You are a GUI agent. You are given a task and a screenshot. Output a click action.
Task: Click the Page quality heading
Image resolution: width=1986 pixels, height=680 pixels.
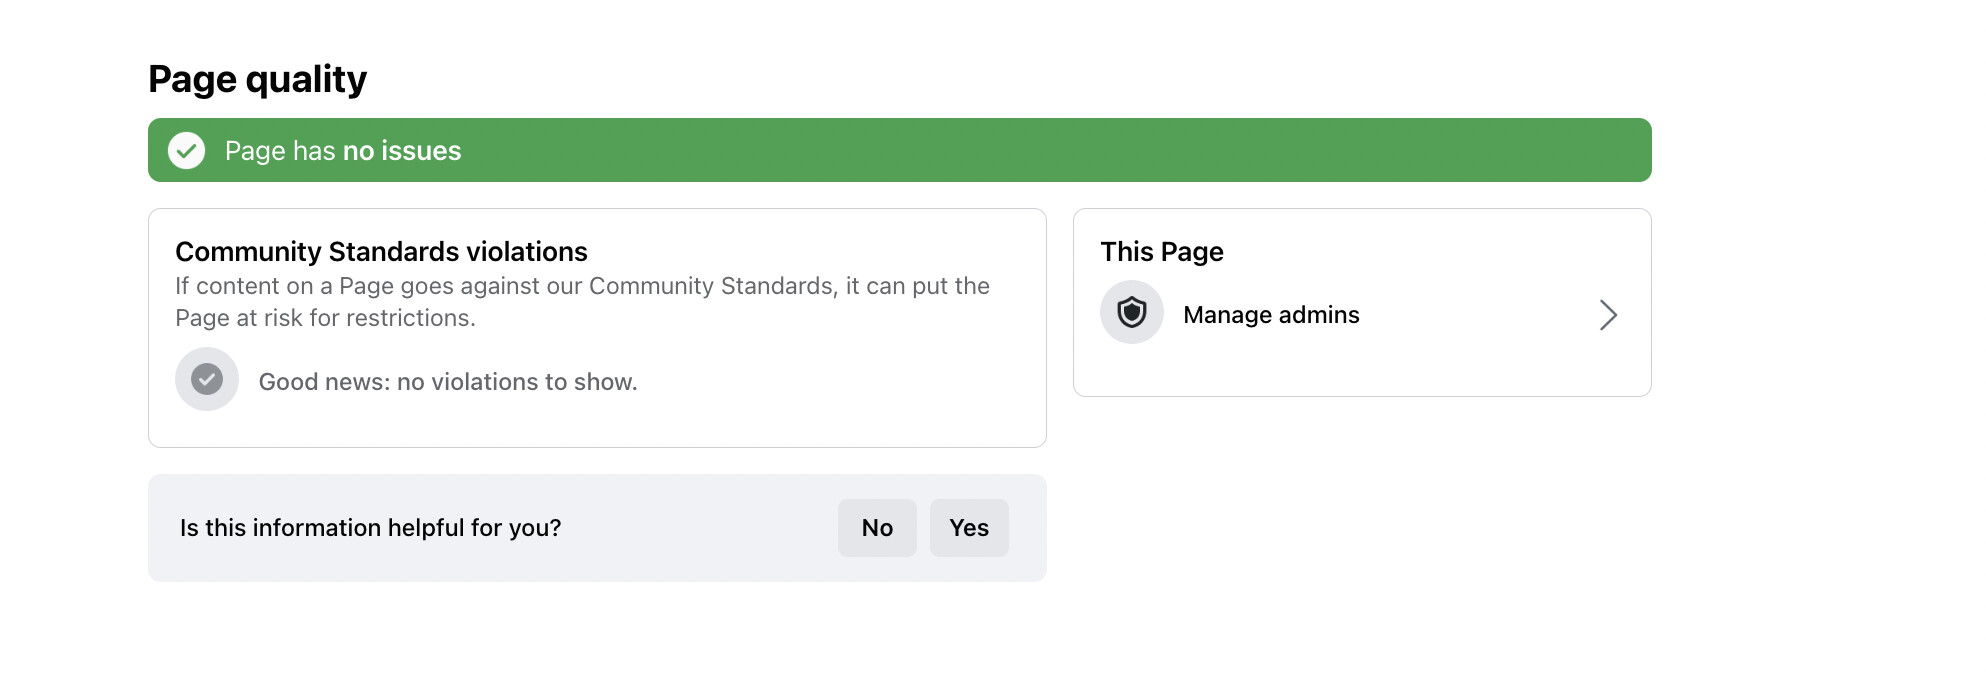click(257, 79)
